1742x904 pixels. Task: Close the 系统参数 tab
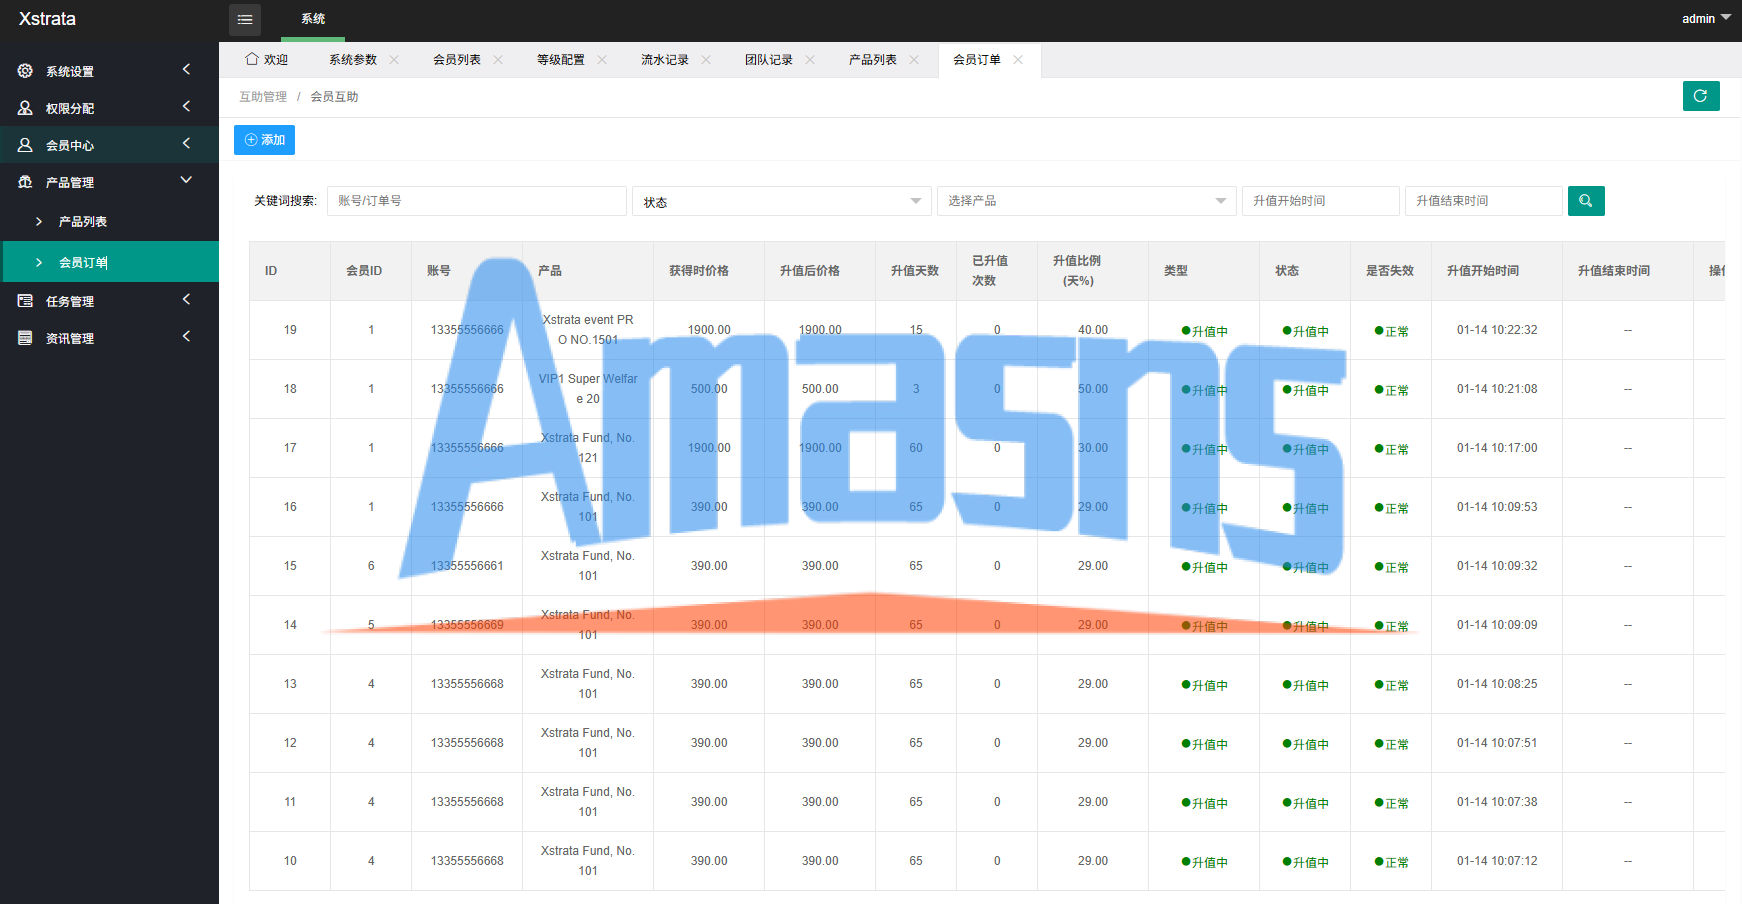click(x=394, y=60)
